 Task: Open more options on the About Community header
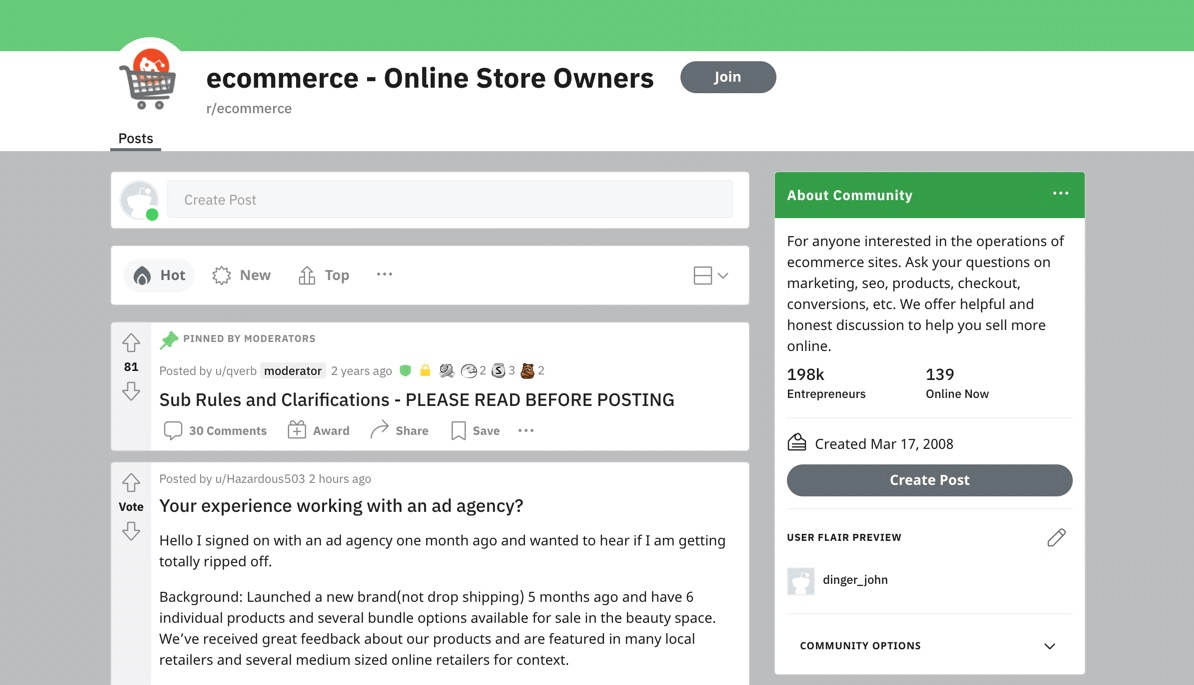pos(1060,194)
